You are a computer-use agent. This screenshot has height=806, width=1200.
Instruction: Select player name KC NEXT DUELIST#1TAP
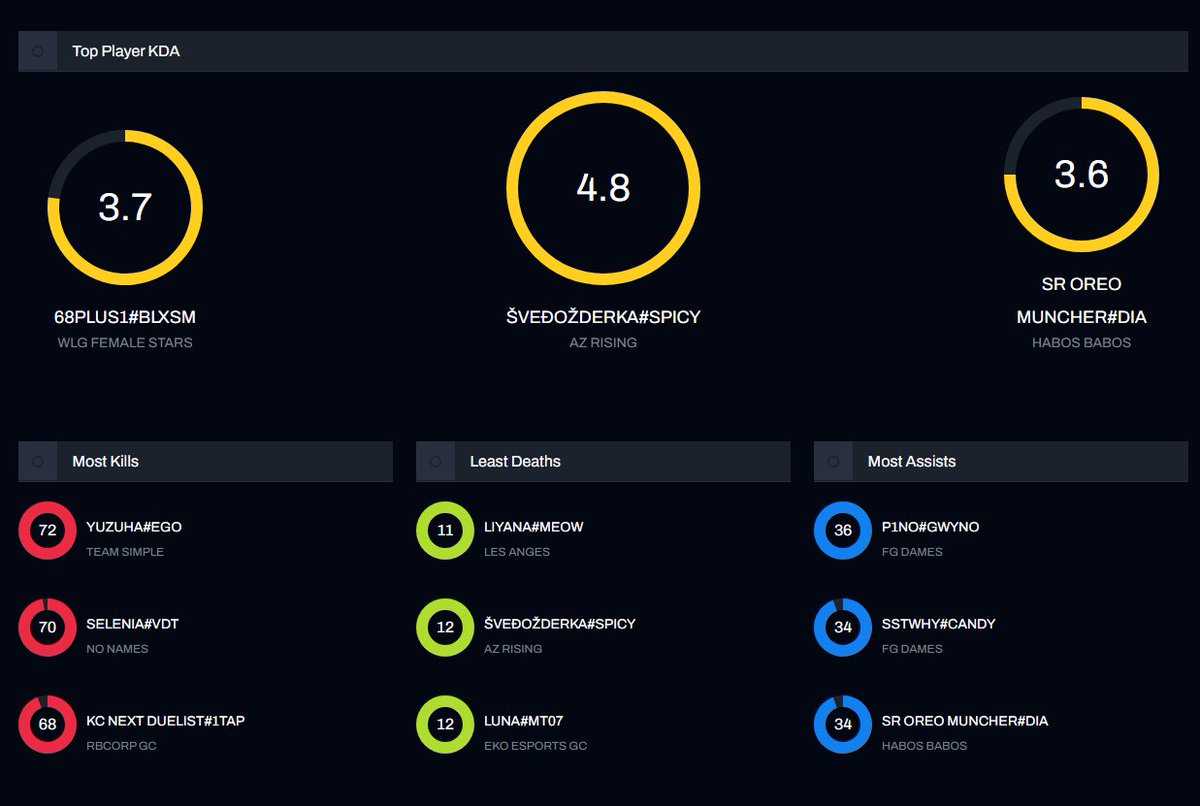click(165, 721)
